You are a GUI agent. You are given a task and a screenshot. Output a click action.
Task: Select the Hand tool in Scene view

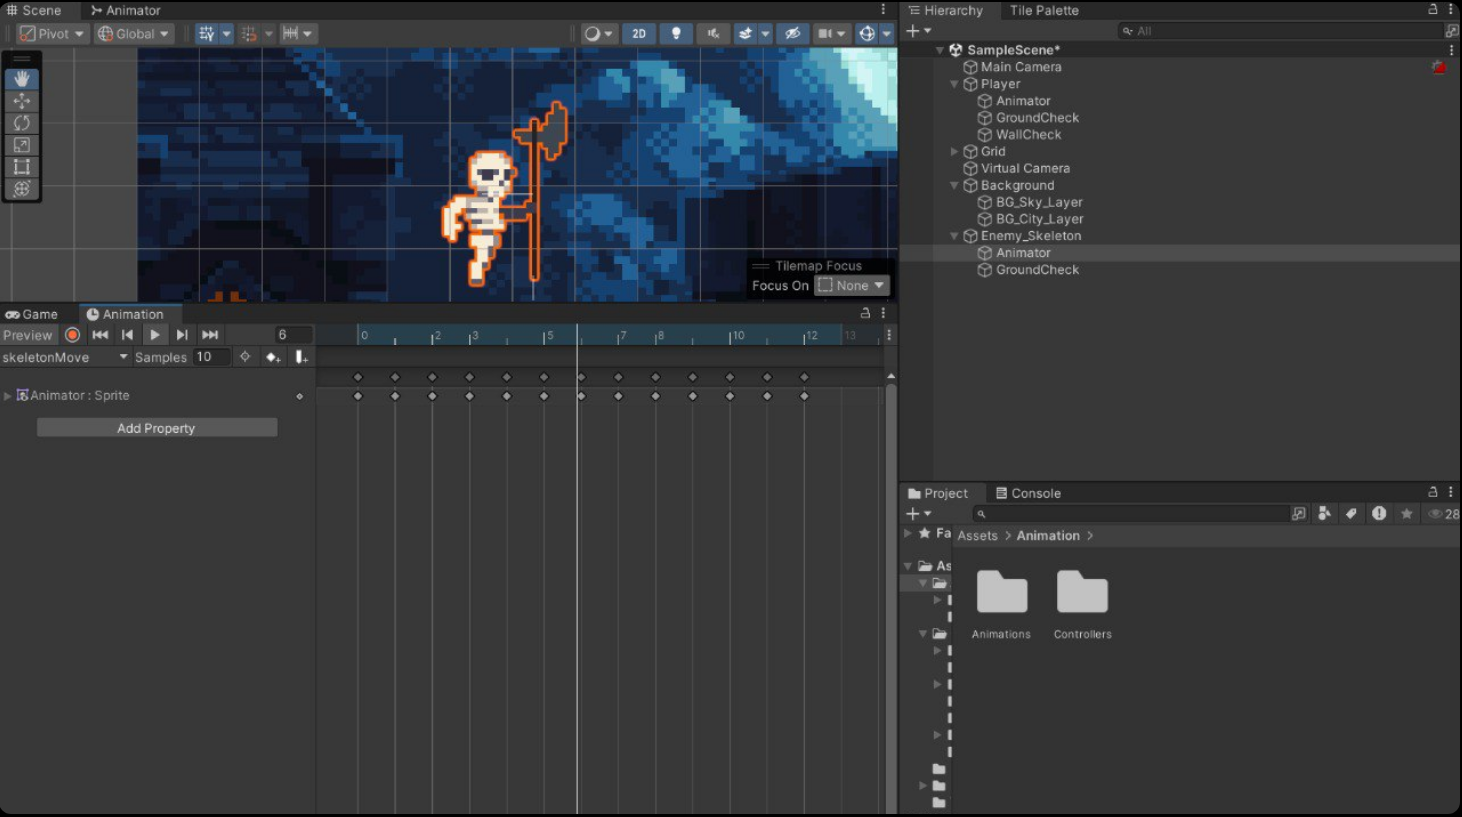pos(21,79)
